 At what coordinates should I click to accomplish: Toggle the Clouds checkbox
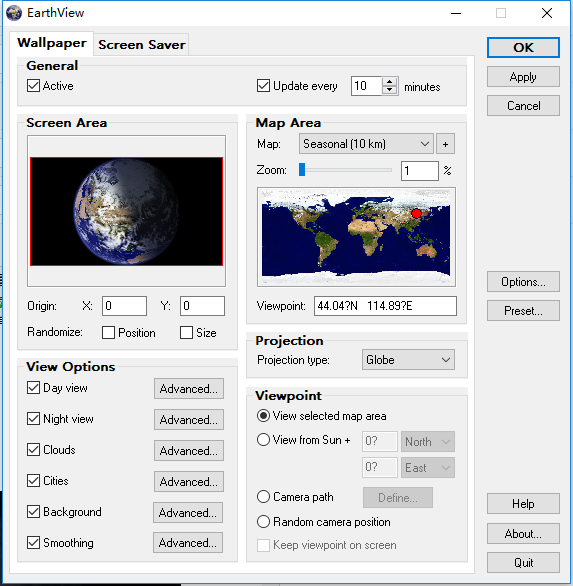(33, 450)
